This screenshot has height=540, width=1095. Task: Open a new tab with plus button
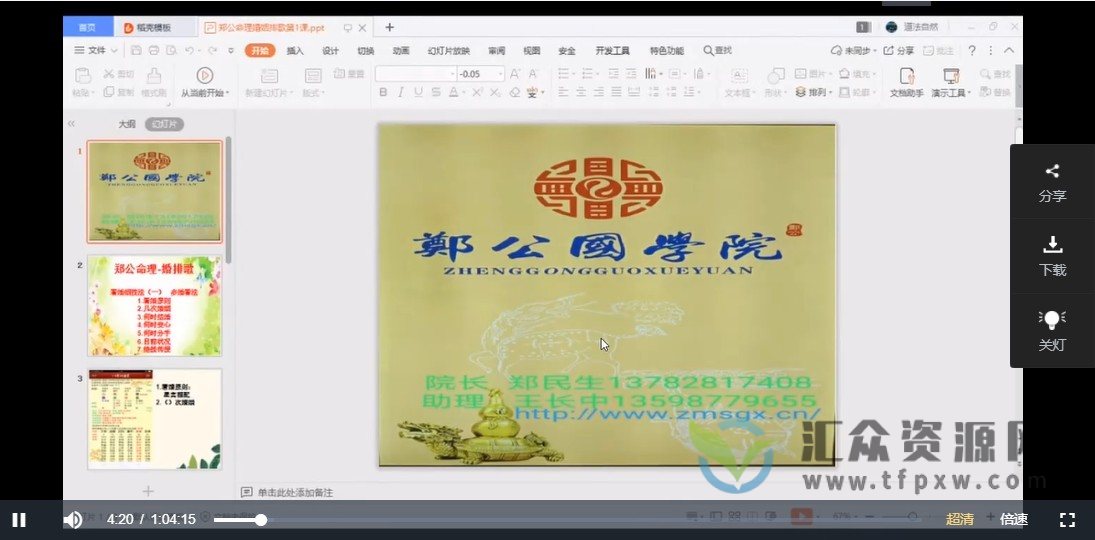[x=390, y=27]
